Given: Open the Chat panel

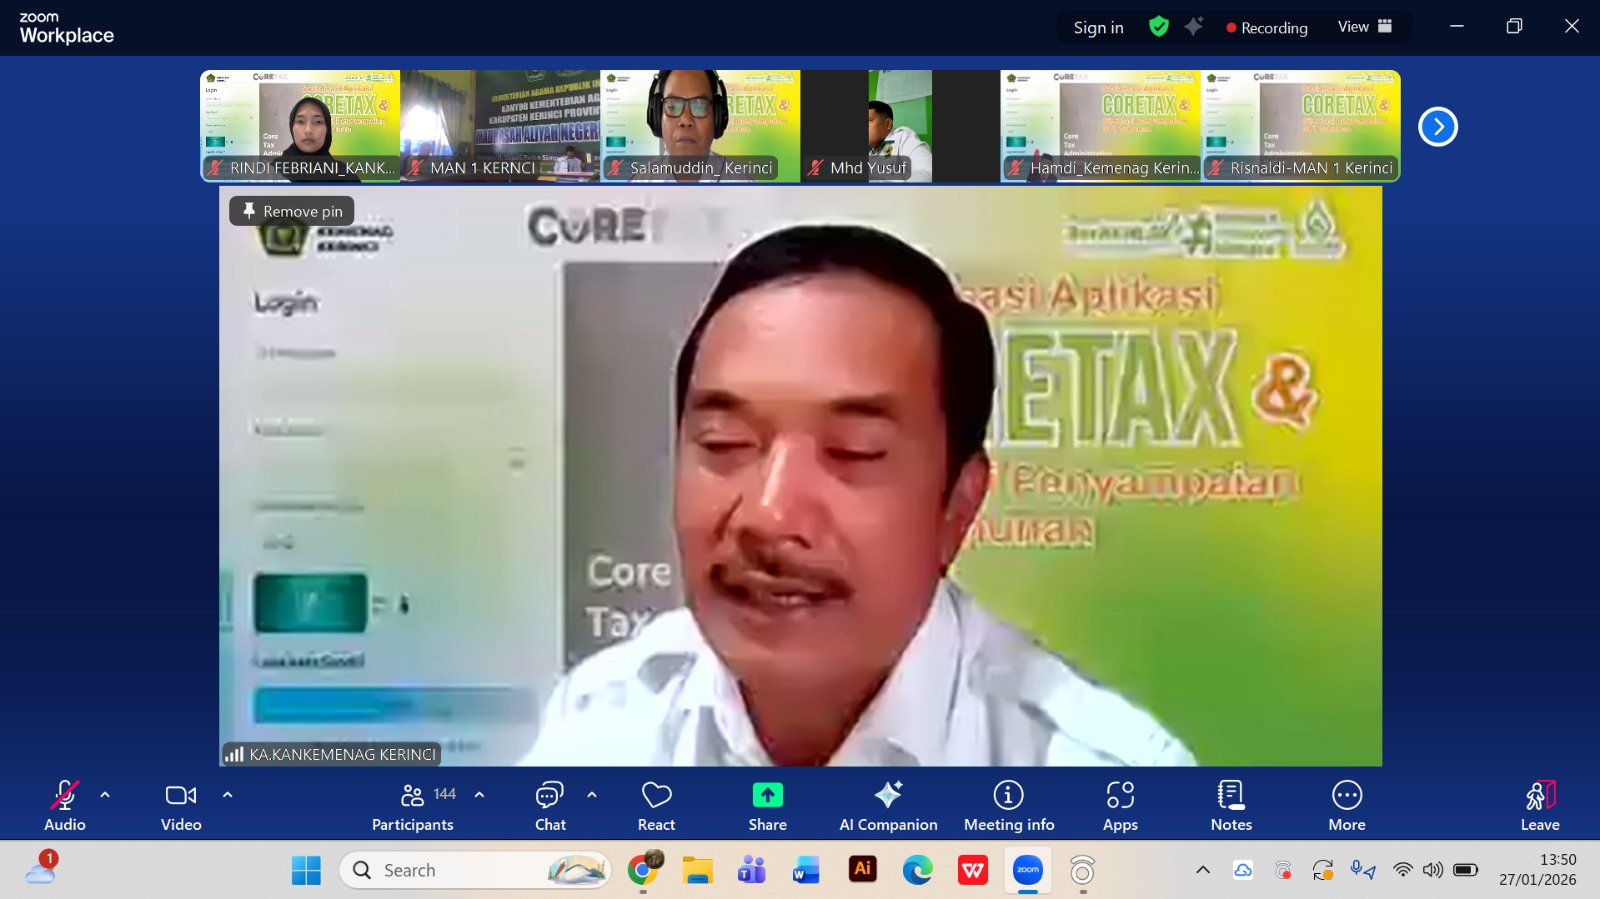Looking at the screenshot, I should click(550, 806).
